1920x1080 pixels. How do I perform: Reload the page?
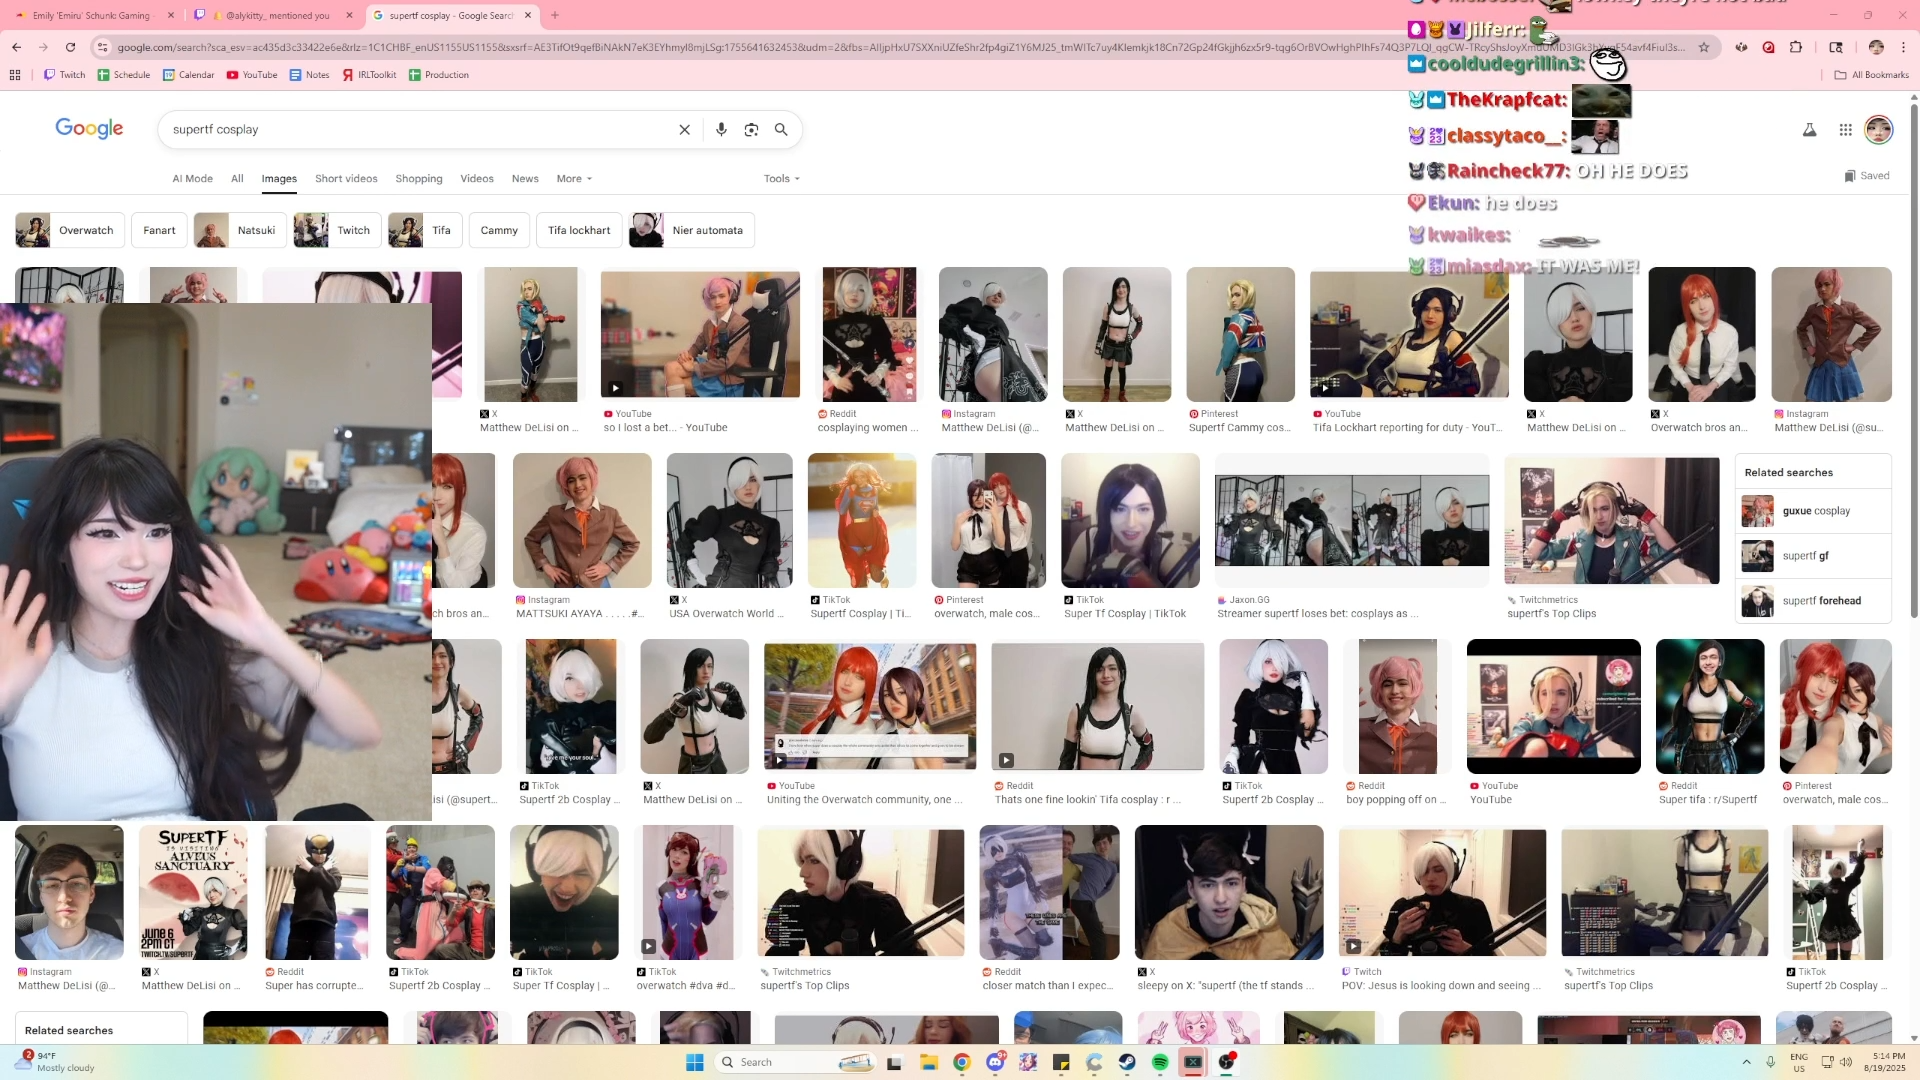coord(70,47)
